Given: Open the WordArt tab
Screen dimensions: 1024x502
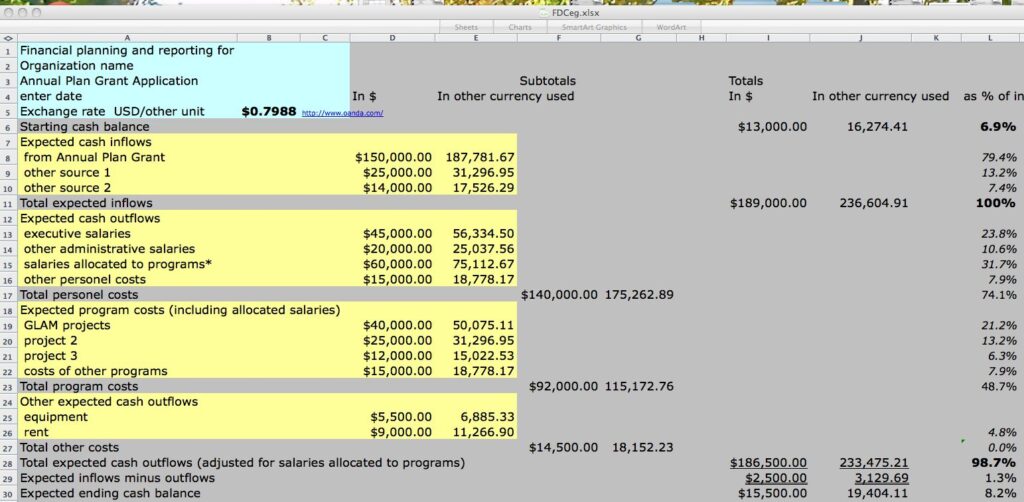Looking at the screenshot, I should 671,27.
